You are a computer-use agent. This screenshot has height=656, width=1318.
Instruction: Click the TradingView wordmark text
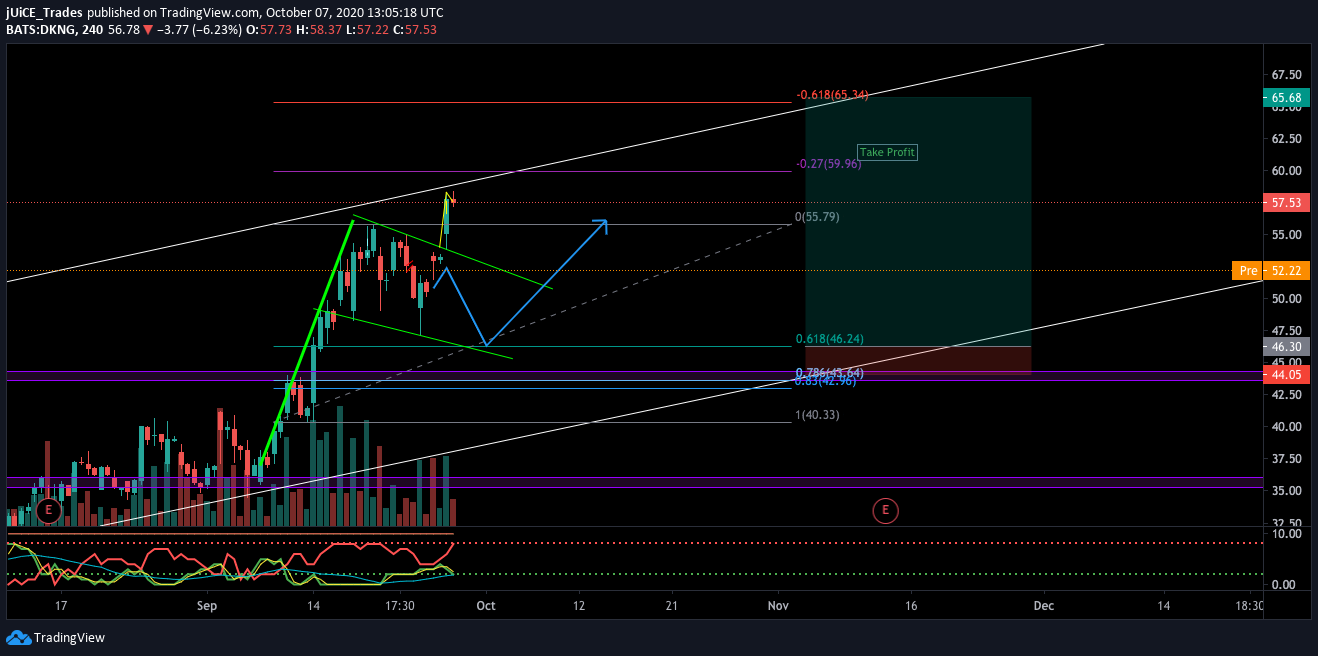click(x=69, y=638)
